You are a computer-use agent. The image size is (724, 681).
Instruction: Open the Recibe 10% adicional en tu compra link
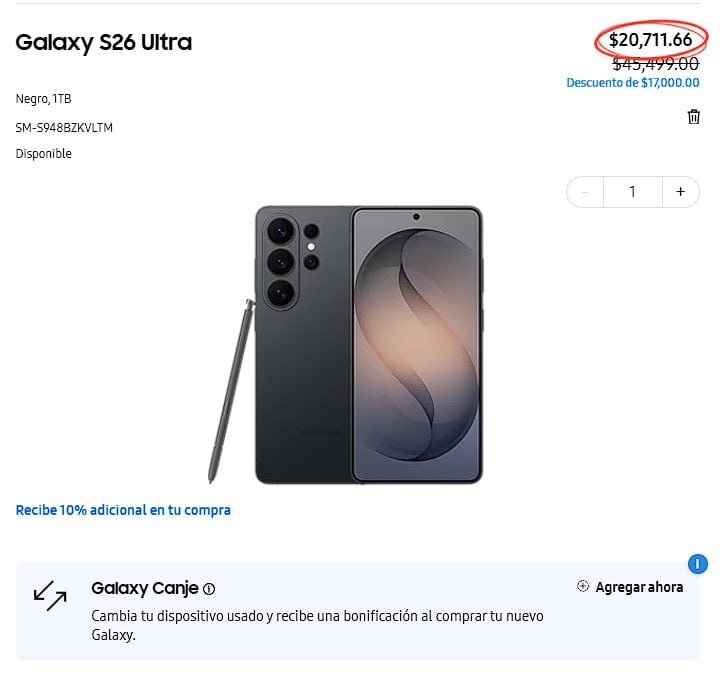coord(123,510)
